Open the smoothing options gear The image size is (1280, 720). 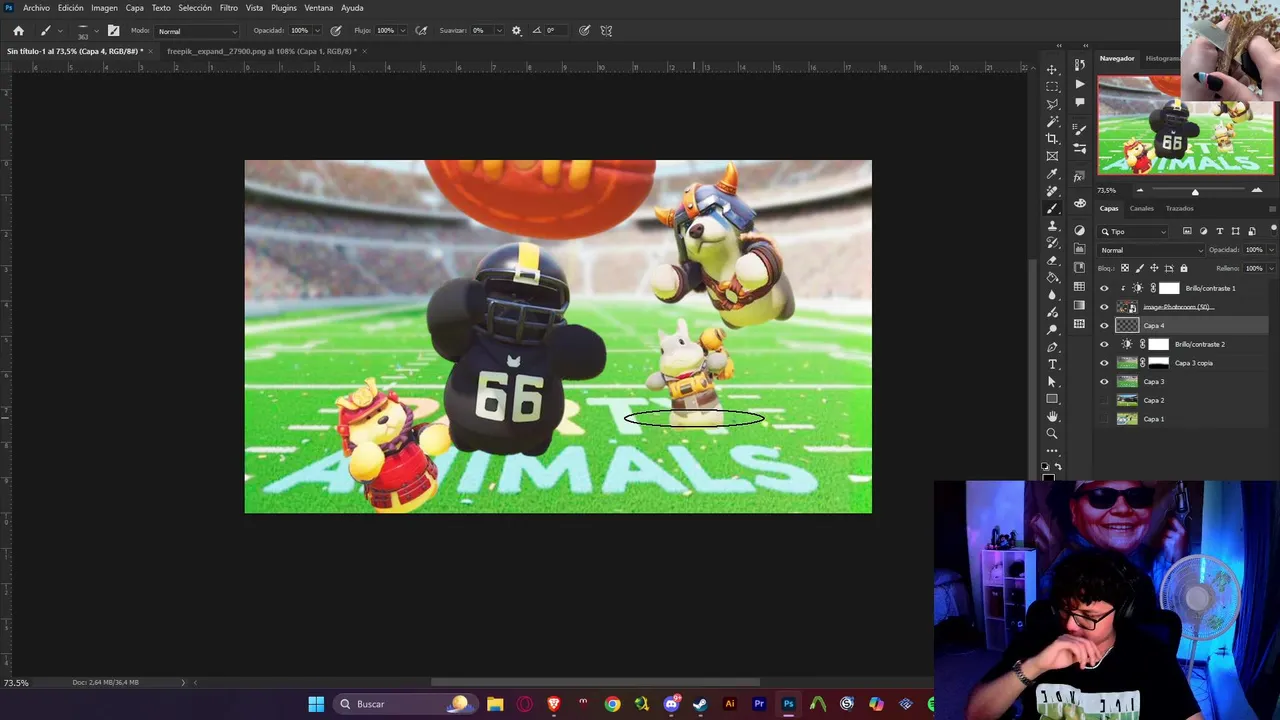pos(516,31)
